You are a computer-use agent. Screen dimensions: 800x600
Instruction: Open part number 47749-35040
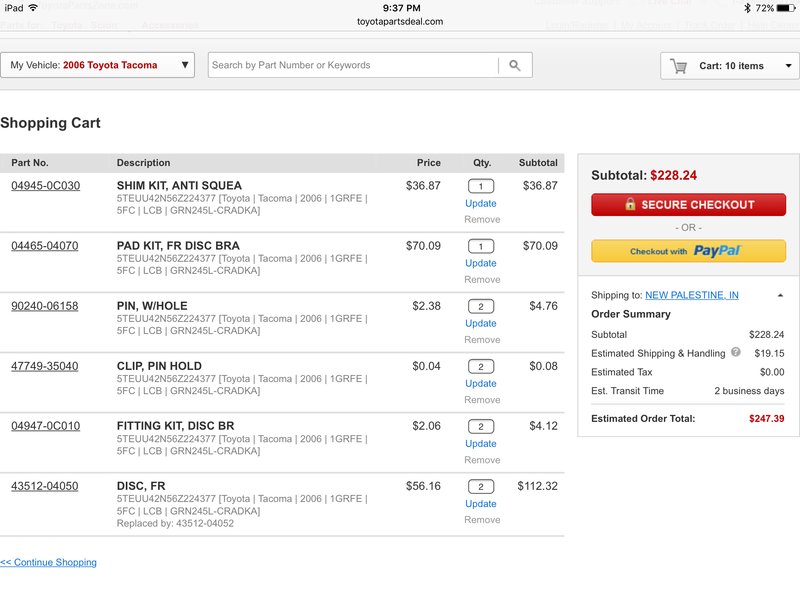coord(45,366)
